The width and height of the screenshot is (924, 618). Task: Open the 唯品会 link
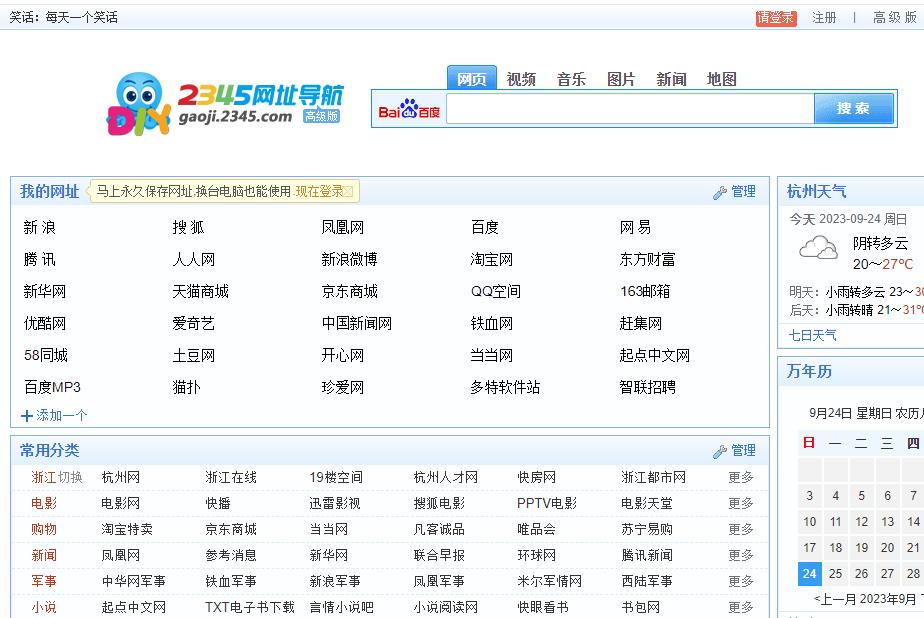point(536,529)
